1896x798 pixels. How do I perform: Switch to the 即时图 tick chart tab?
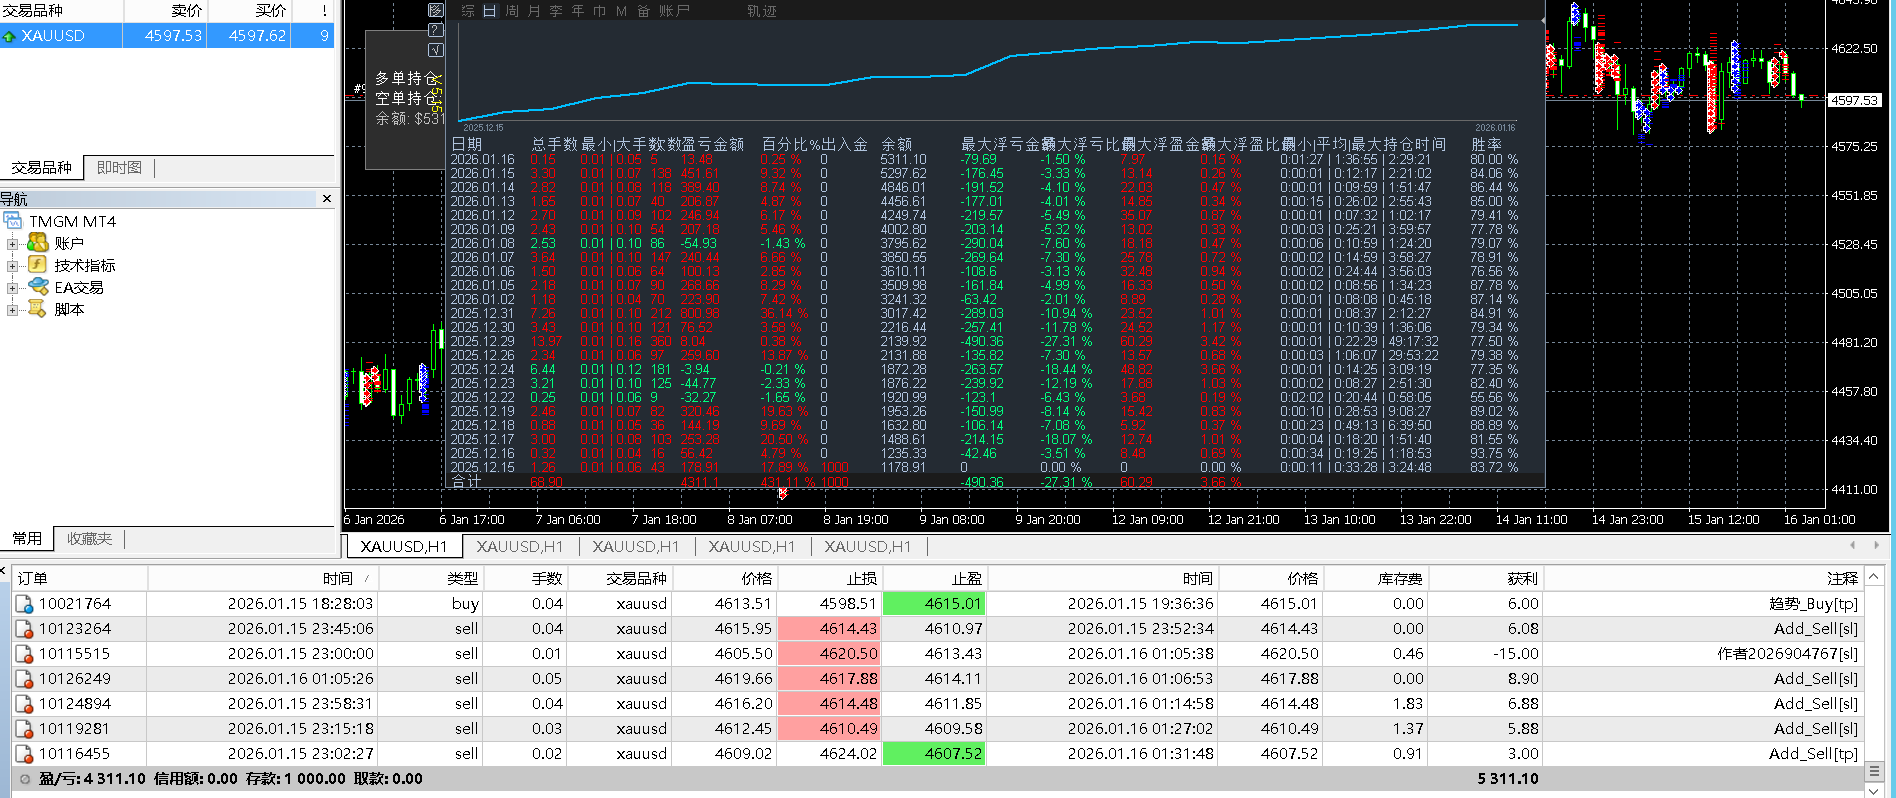[119, 168]
